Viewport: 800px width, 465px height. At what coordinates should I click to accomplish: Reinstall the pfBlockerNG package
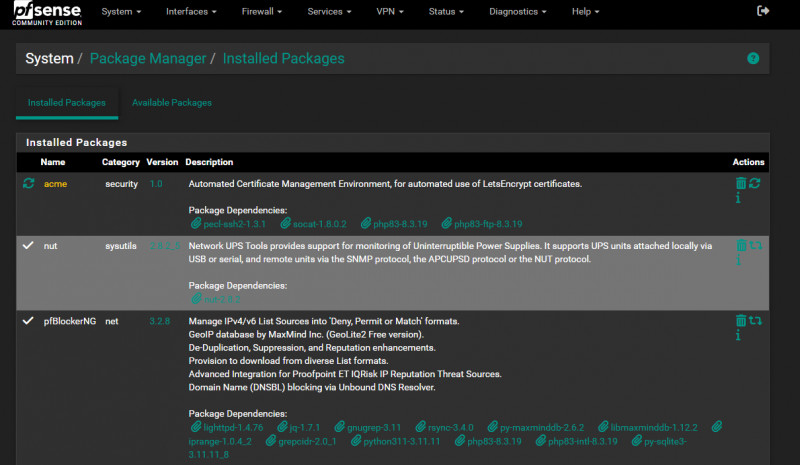coord(755,321)
